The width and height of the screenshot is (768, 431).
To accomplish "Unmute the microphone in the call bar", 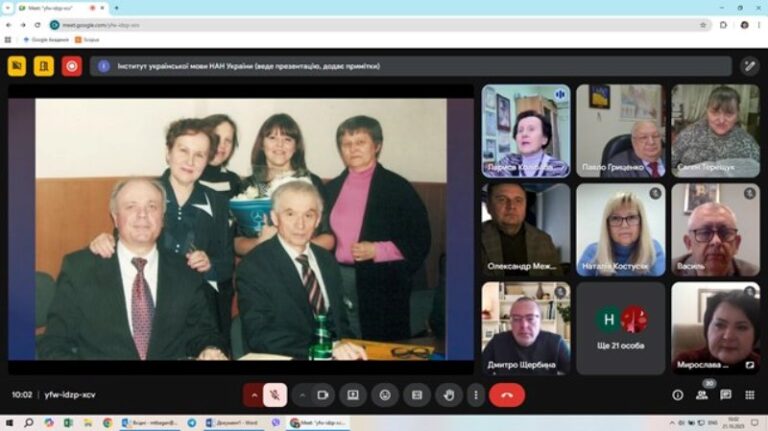I will click(275, 395).
